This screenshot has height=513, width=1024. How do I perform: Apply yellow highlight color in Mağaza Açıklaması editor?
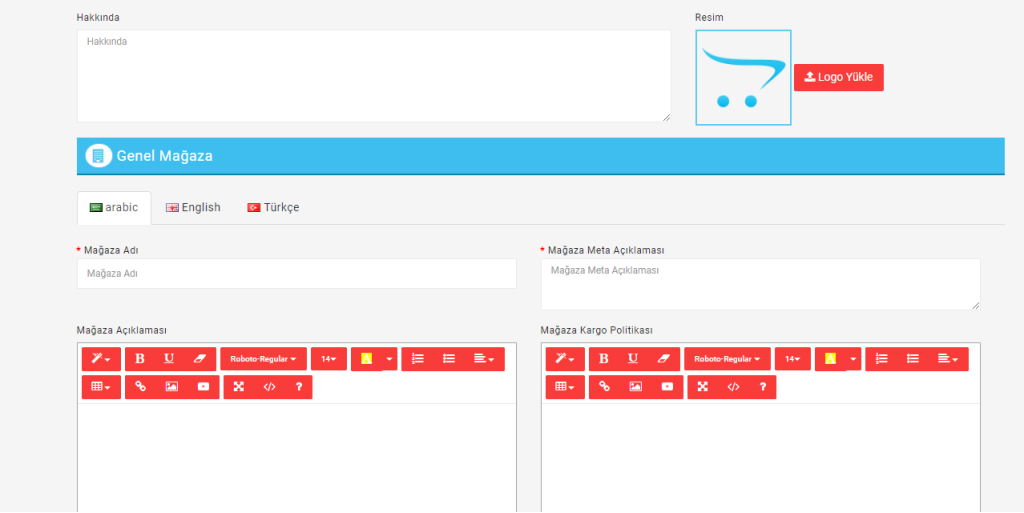tap(366, 359)
